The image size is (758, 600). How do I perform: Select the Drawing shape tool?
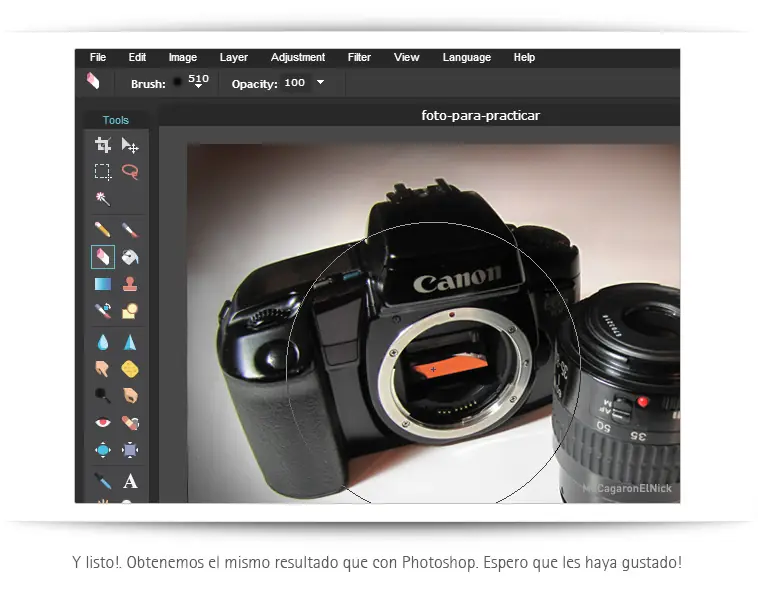click(130, 311)
